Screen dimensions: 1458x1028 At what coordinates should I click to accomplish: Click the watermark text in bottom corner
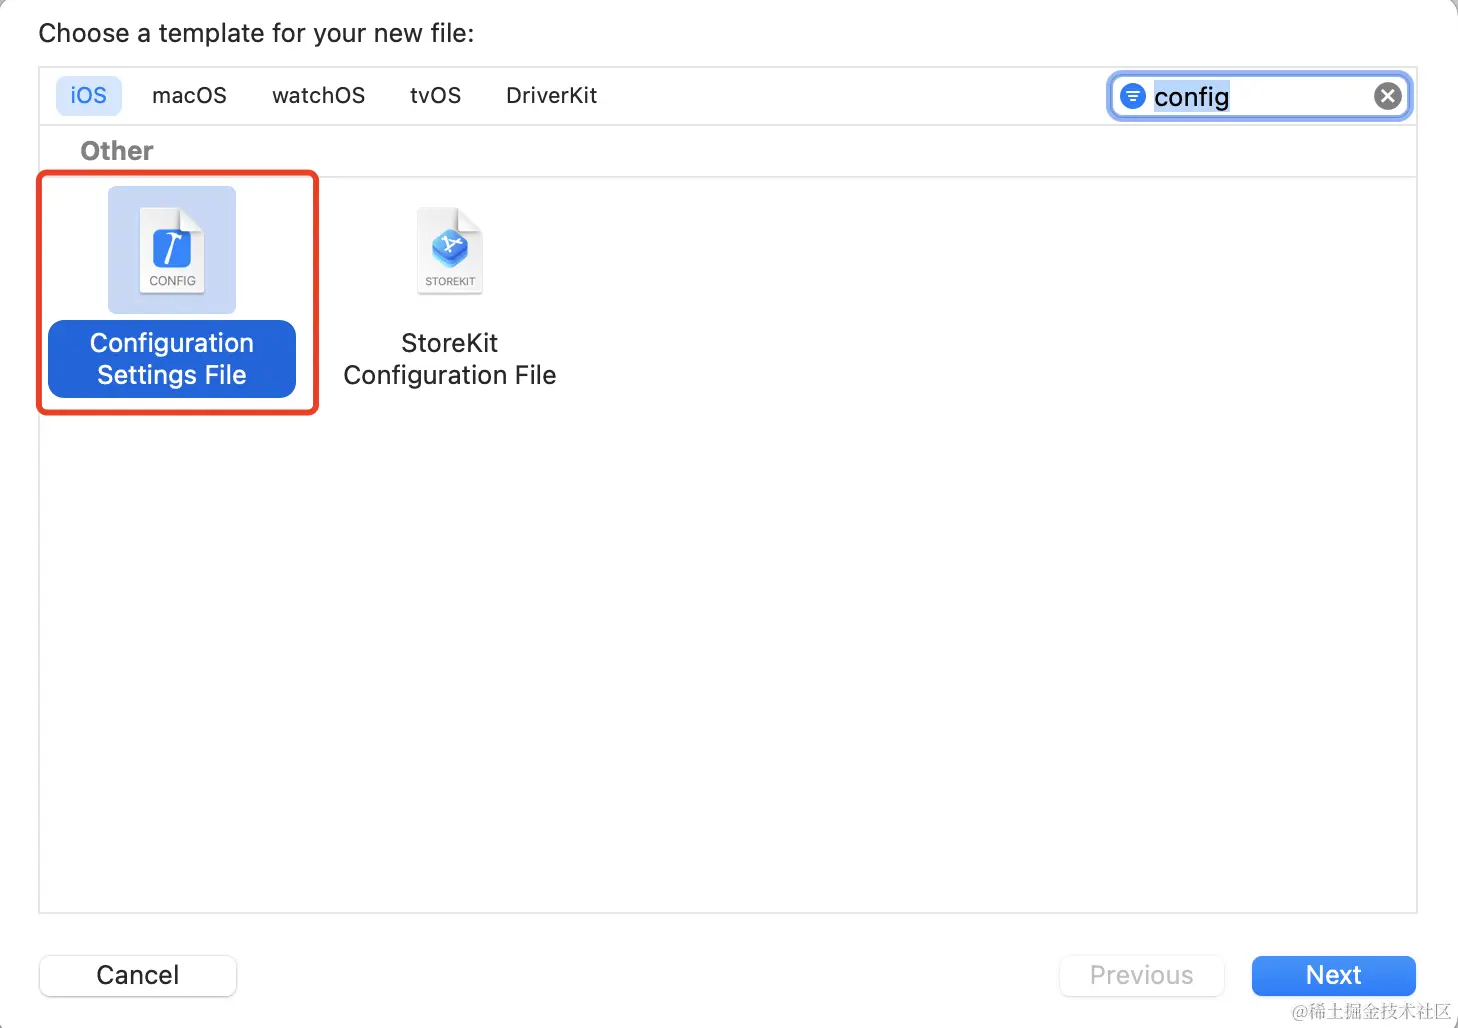coord(1370,1012)
